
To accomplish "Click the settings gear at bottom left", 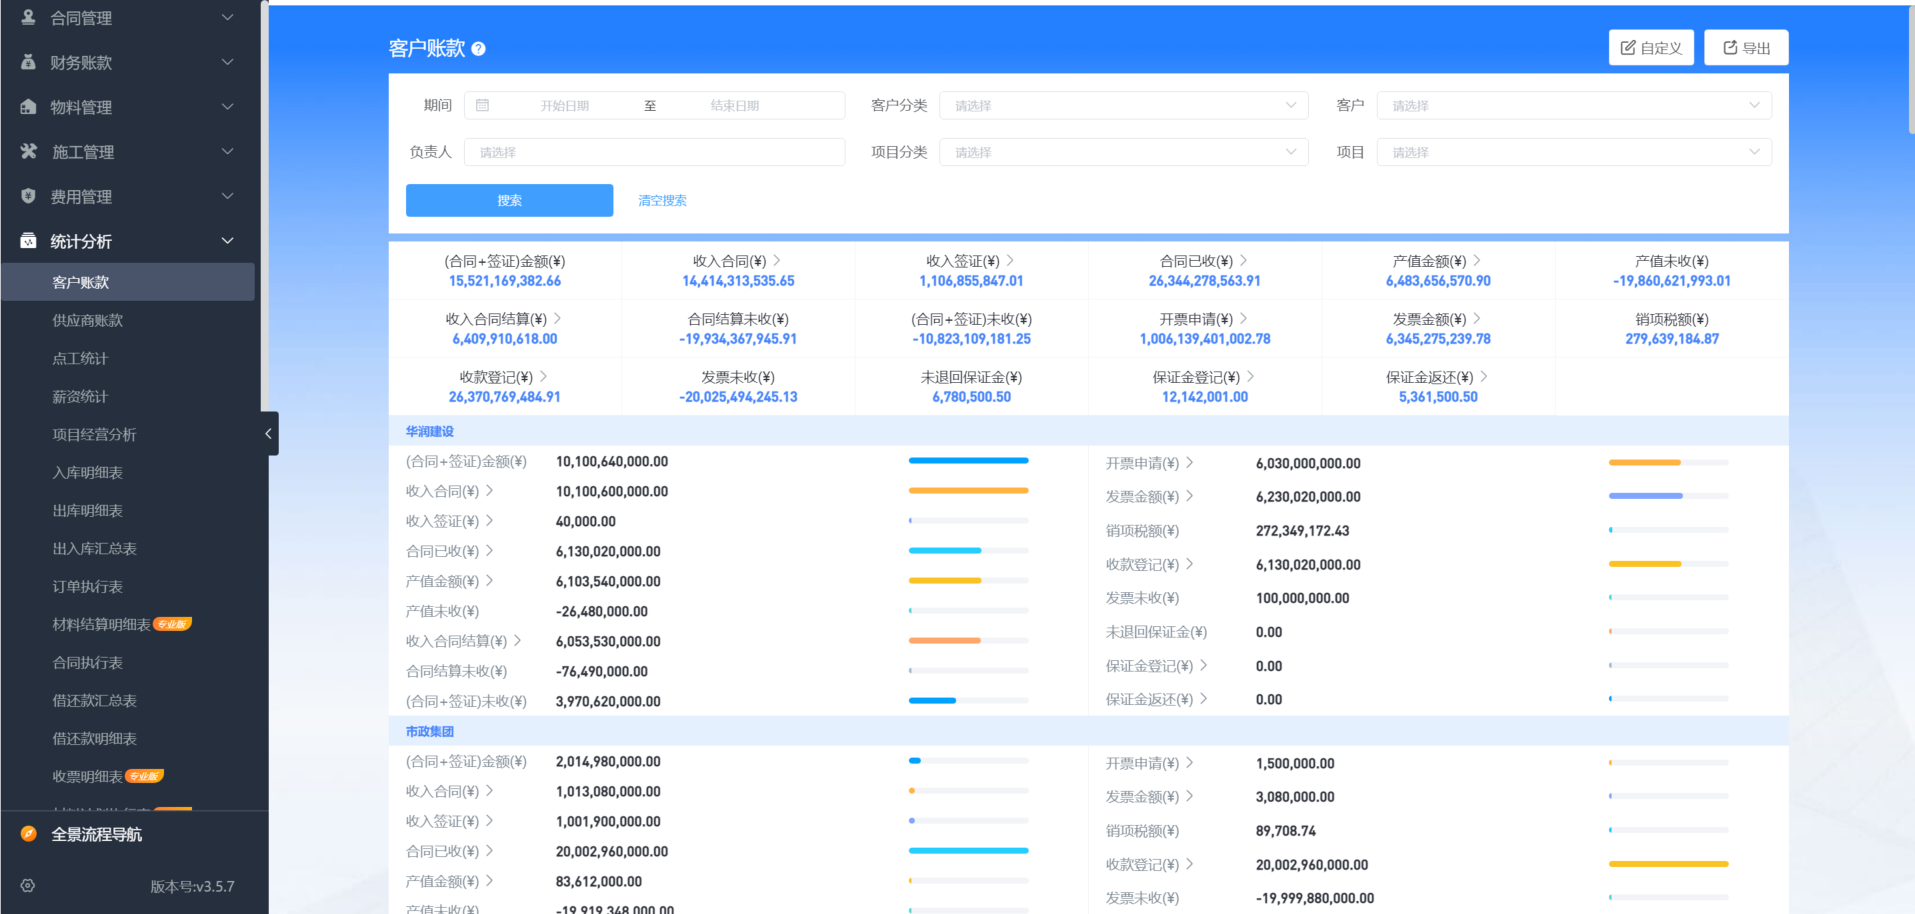I will (x=27, y=885).
